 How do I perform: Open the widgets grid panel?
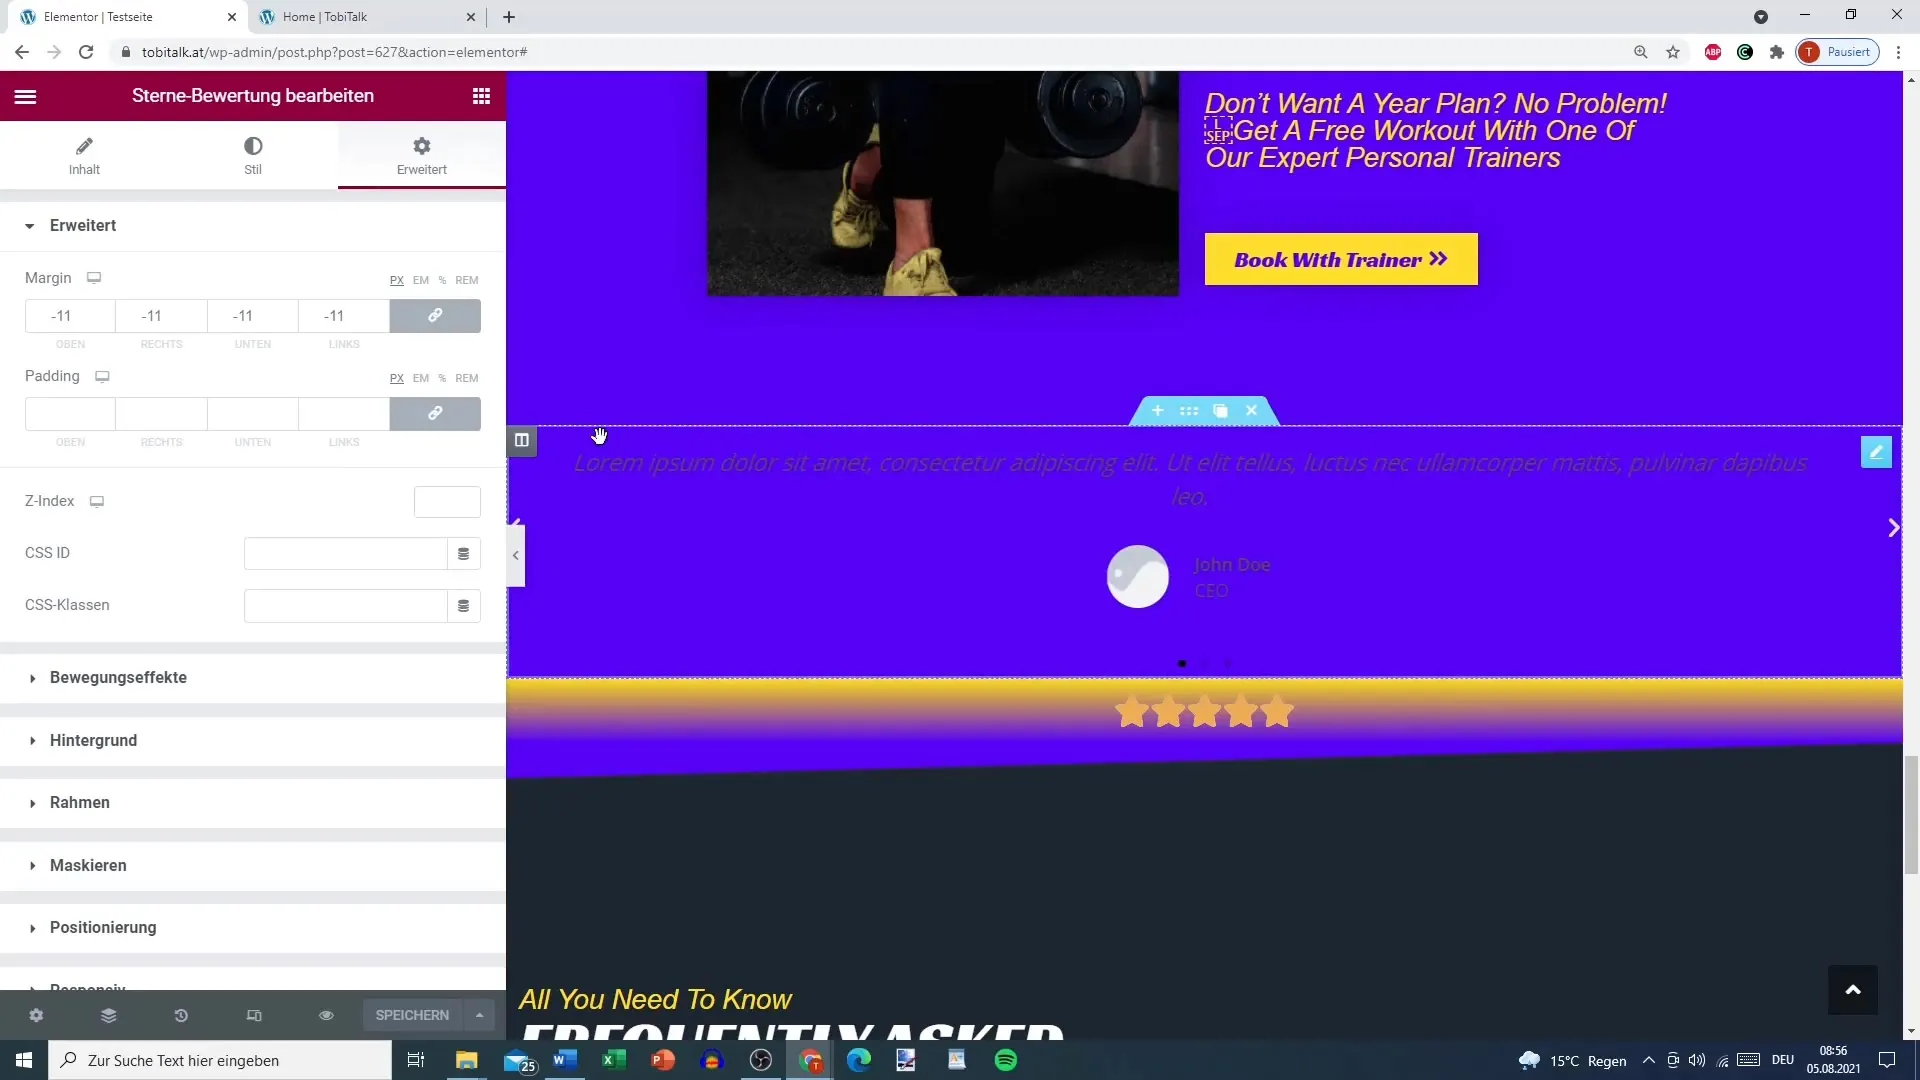pos(481,96)
